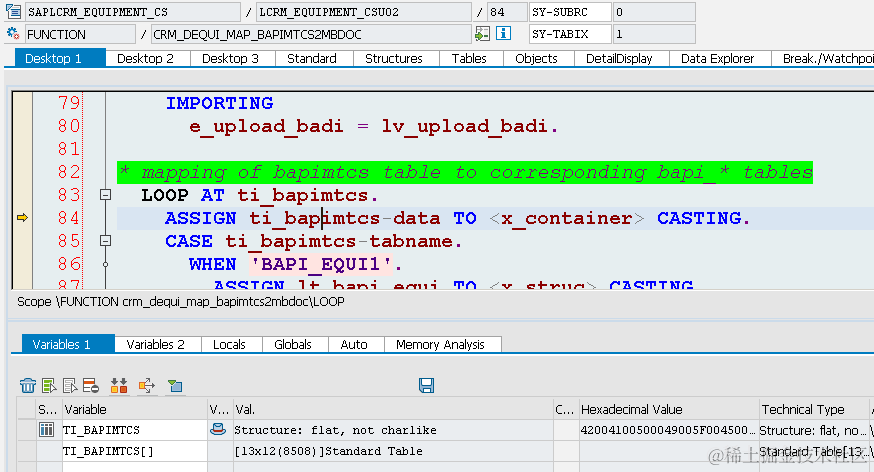
Task: Click the trash can delete icon in variables toolbar
Action: coord(27,385)
